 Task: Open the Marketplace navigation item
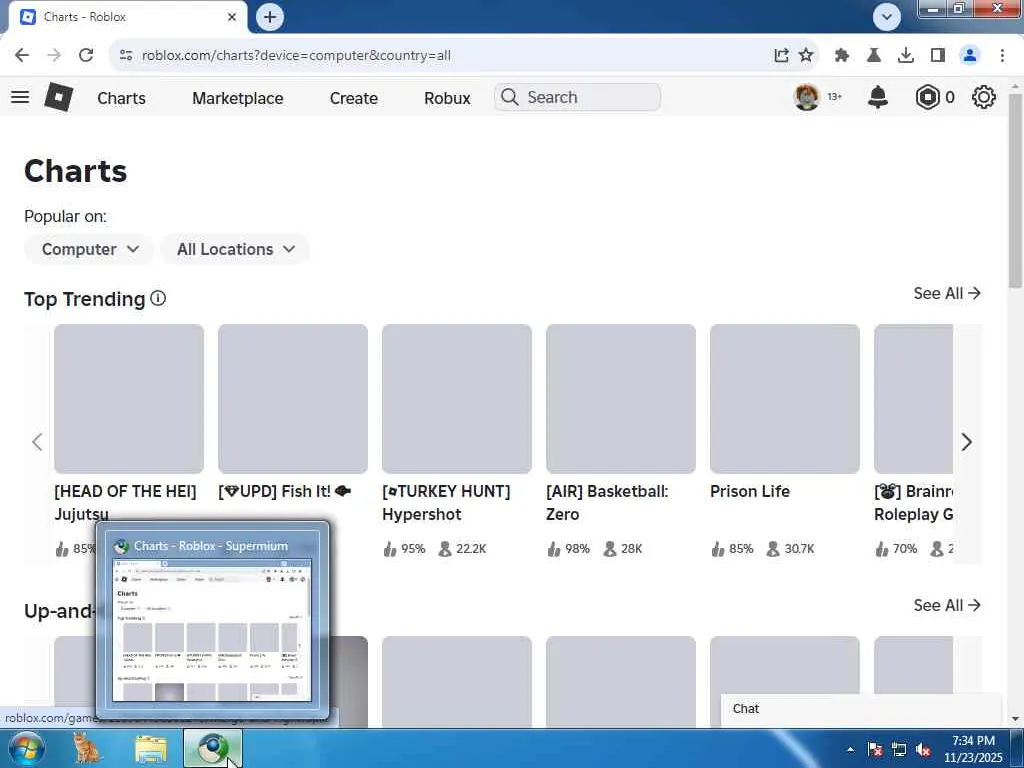pos(238,98)
